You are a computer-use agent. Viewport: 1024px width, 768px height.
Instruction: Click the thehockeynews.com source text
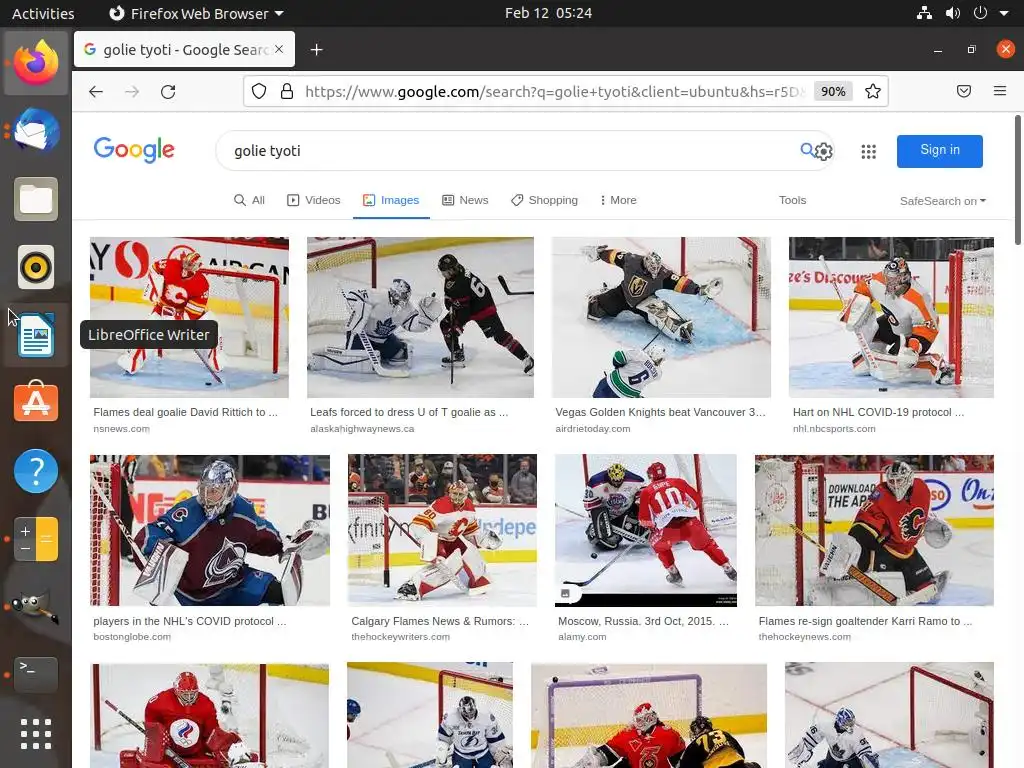click(805, 637)
